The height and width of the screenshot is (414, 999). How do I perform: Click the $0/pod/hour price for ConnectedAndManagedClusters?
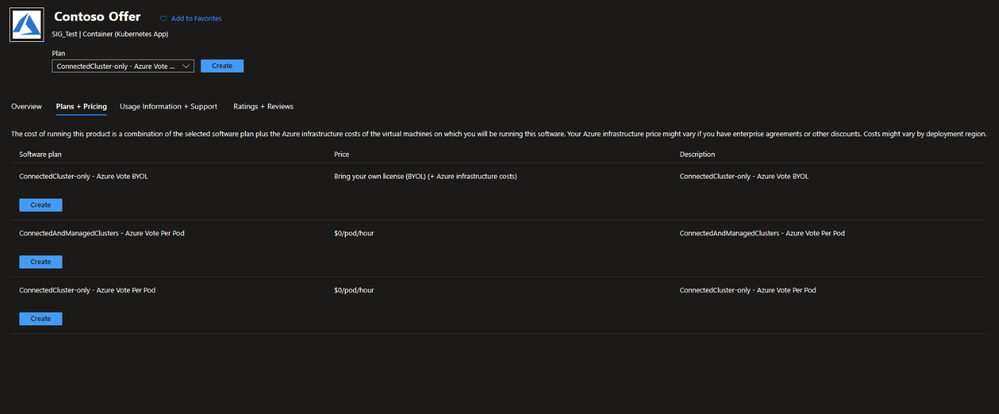[x=354, y=233]
